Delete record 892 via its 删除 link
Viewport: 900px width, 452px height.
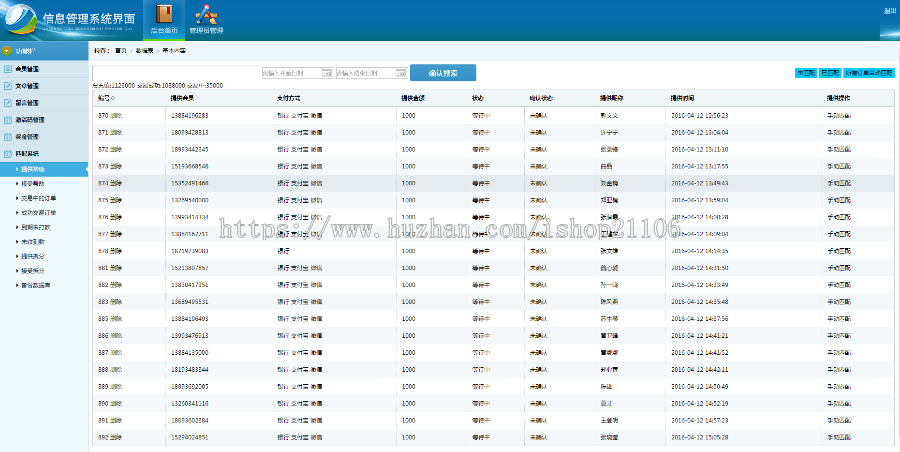(x=116, y=437)
